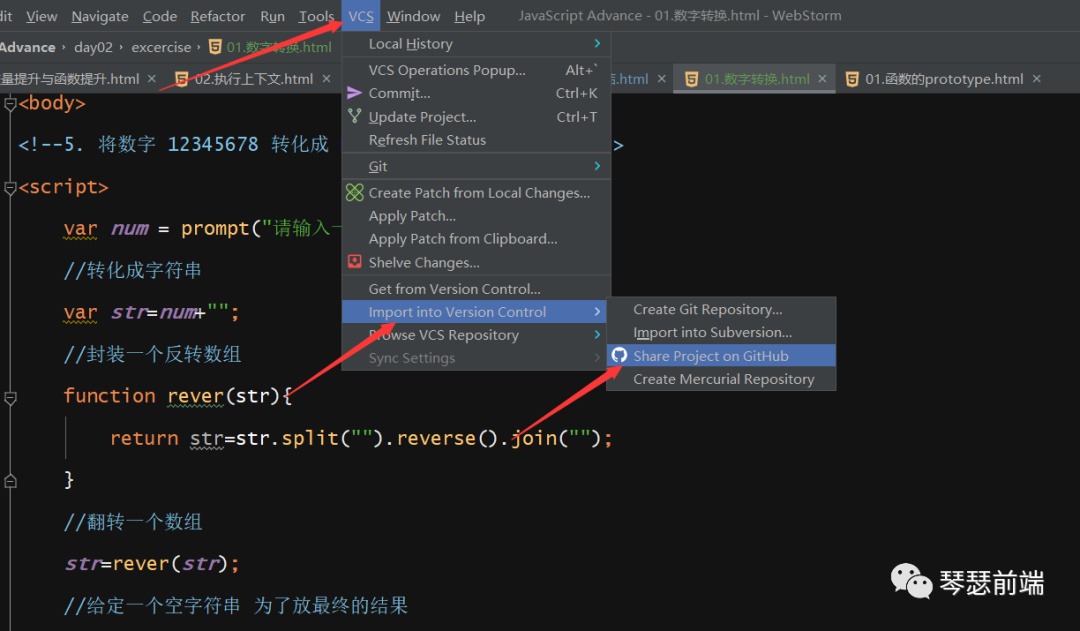This screenshot has height=631, width=1080.
Task: Click HTML file icon in breadcrumb
Action: click(215, 47)
